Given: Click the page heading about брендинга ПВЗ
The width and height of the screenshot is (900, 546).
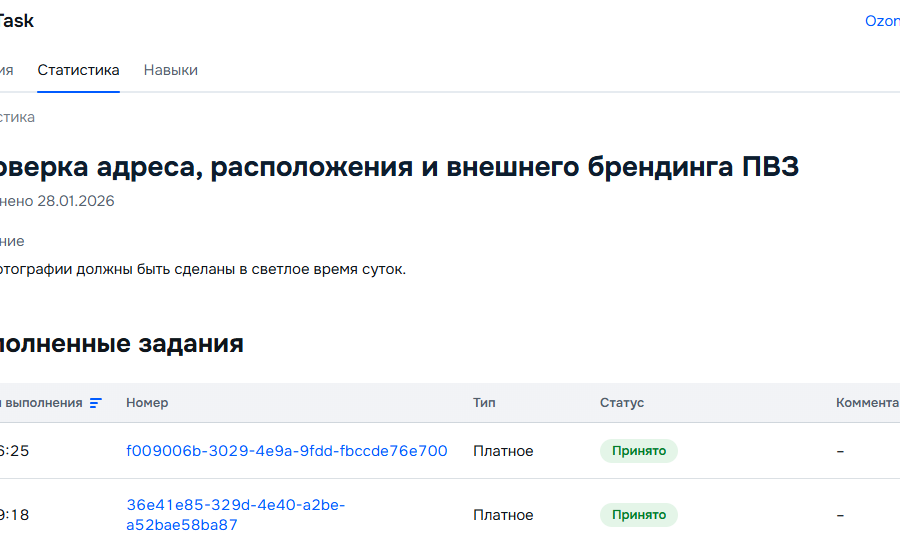Looking at the screenshot, I should [399, 166].
